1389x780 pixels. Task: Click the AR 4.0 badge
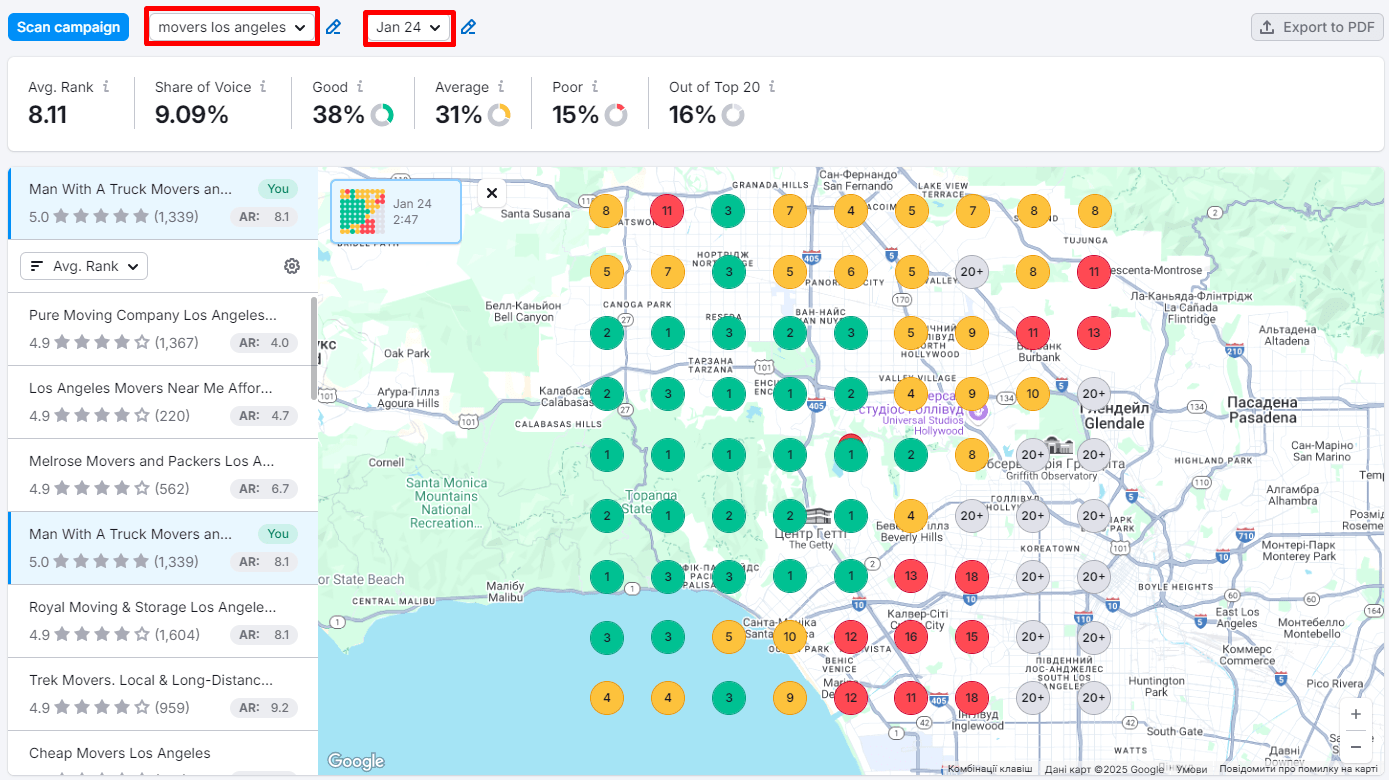(264, 343)
